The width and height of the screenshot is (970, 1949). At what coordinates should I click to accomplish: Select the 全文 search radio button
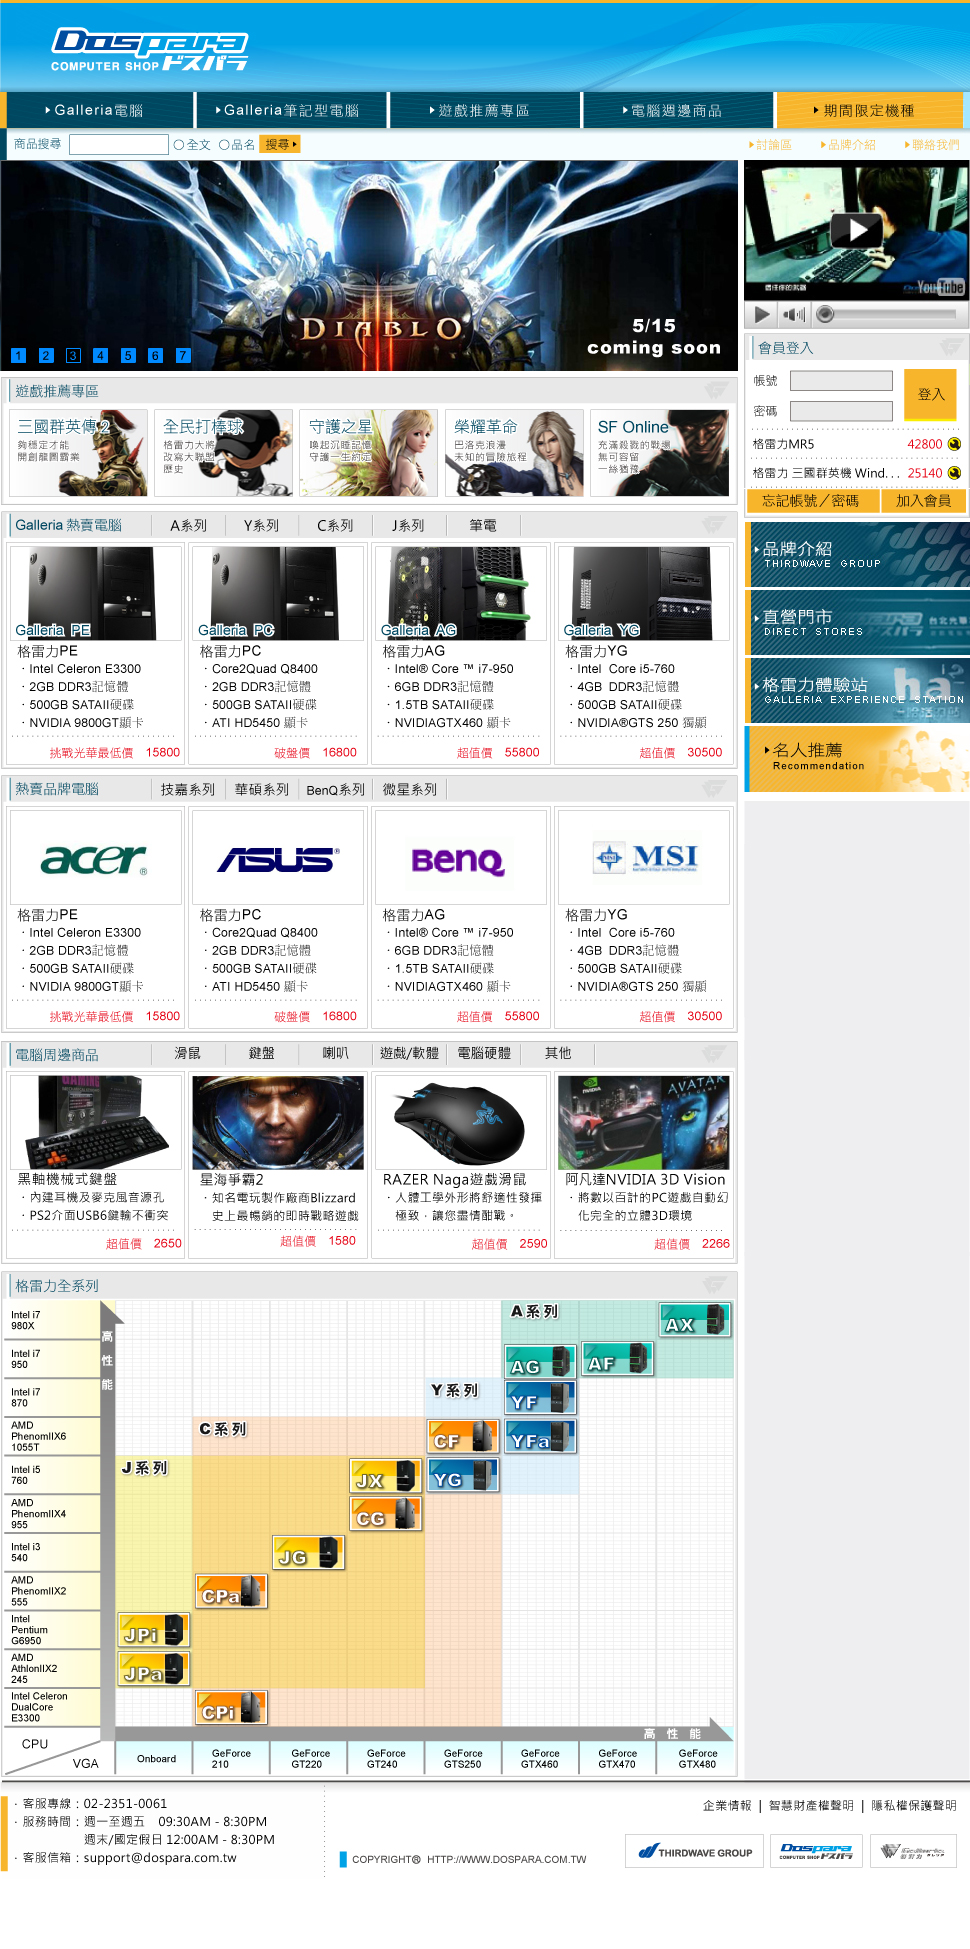pos(179,145)
